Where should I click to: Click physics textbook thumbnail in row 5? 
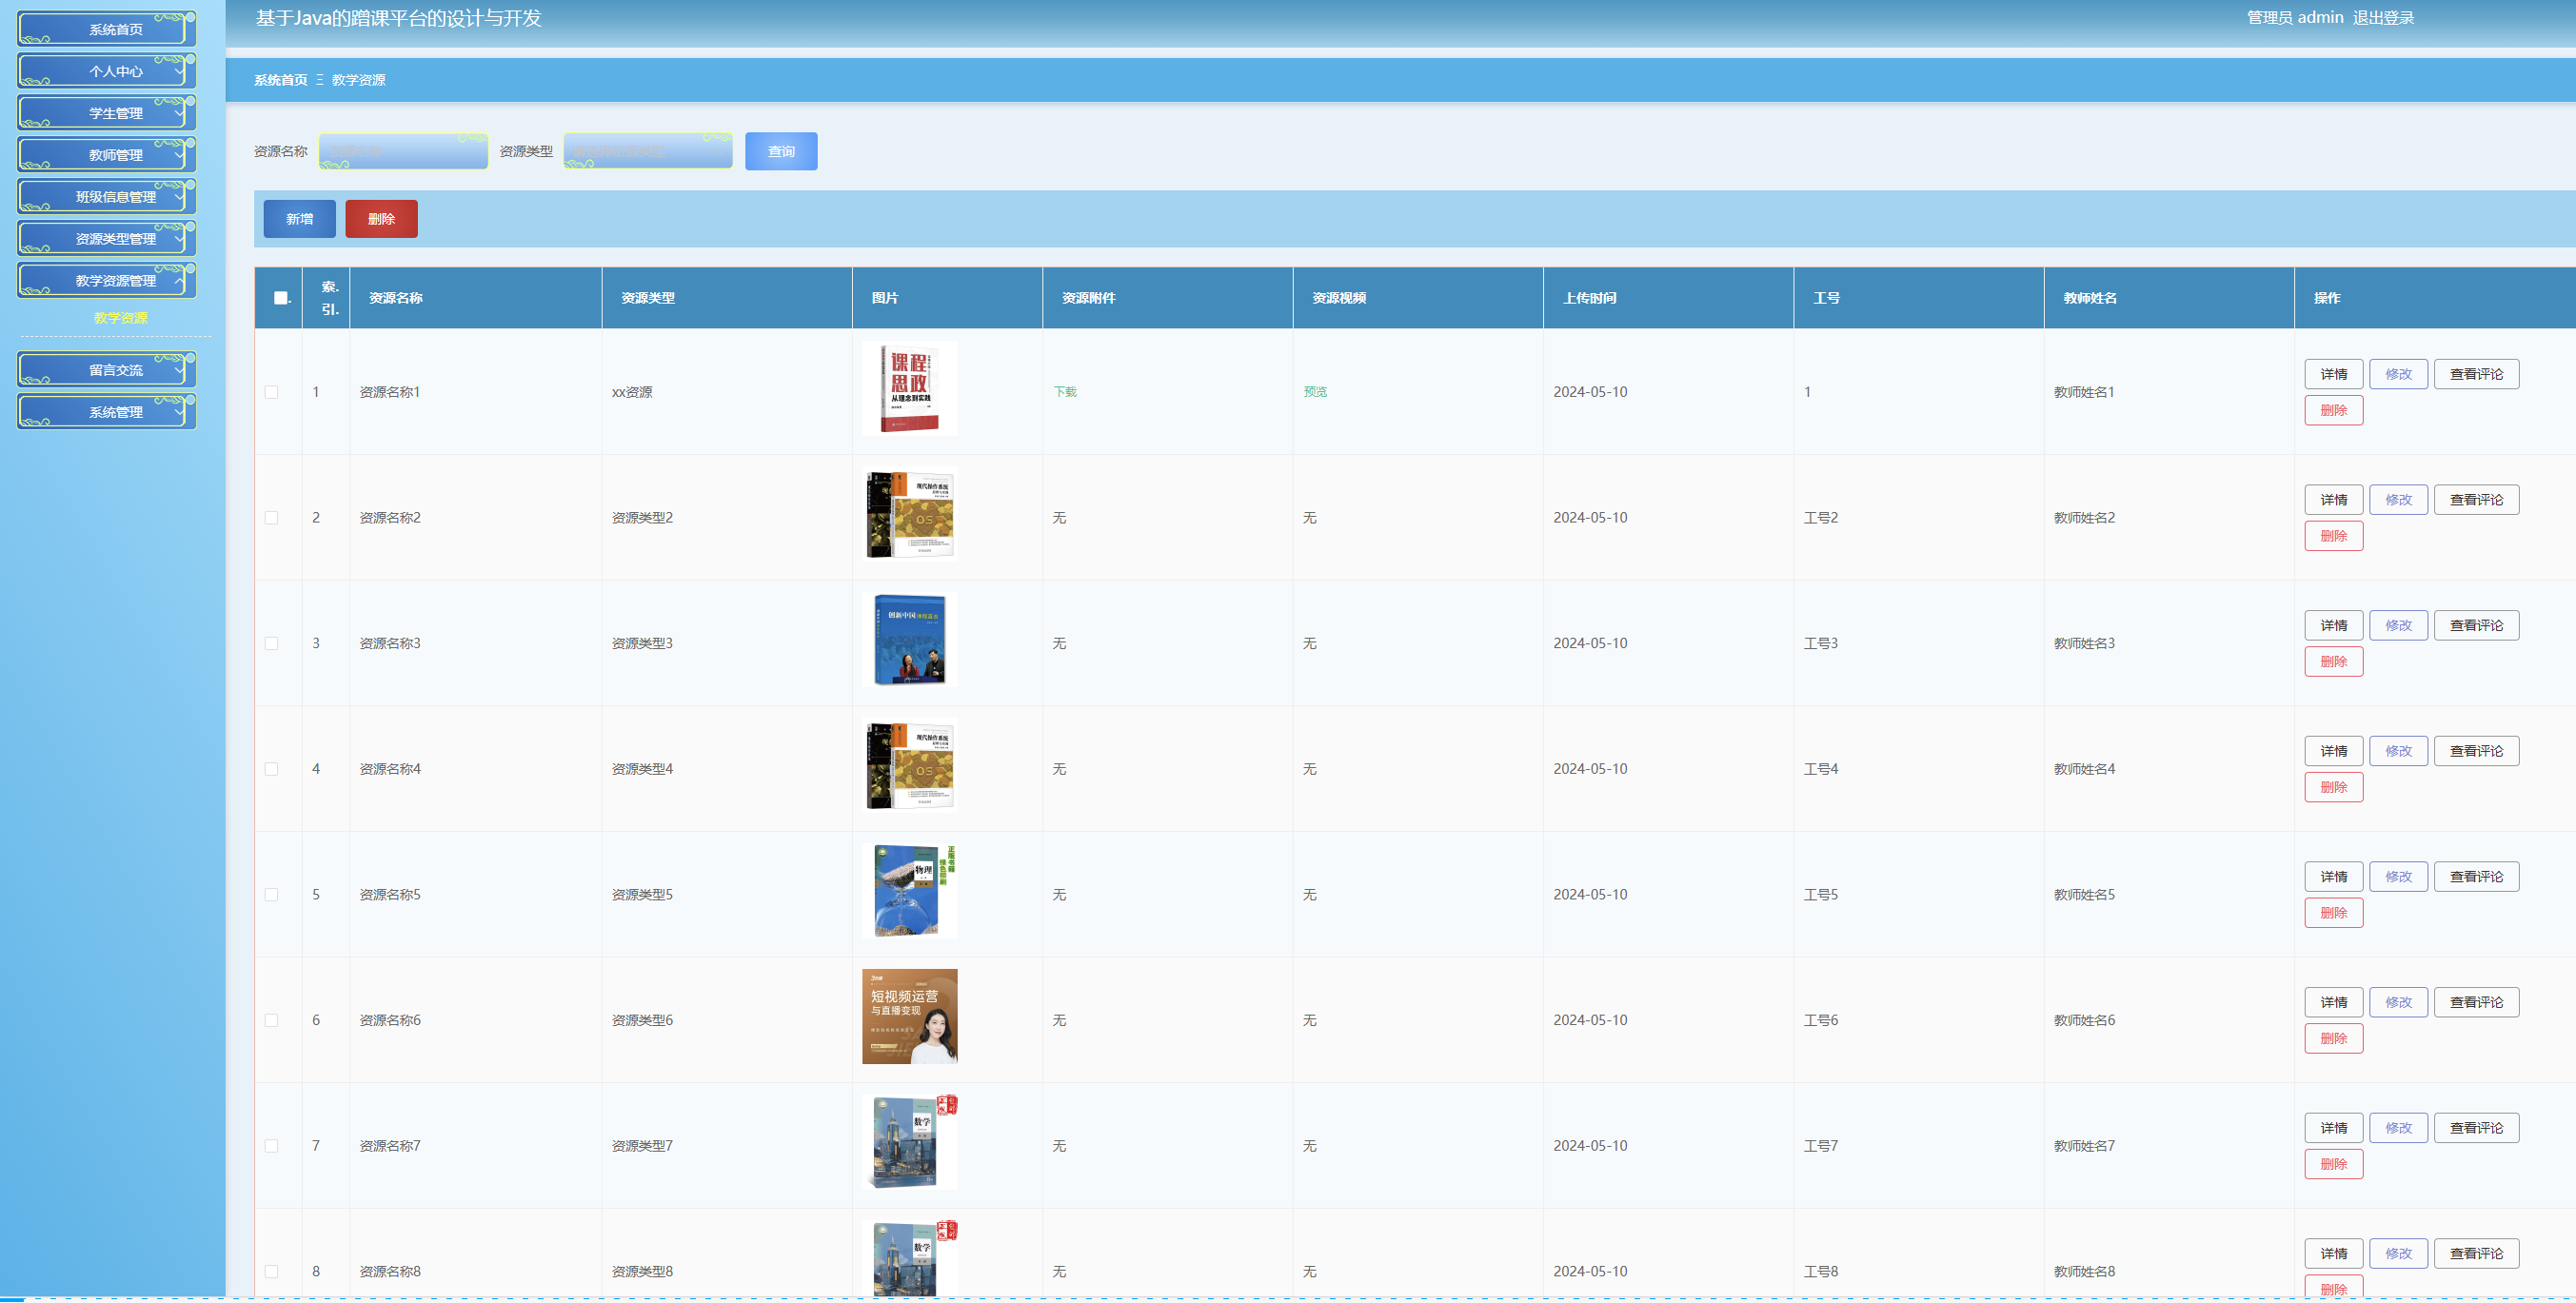[909, 891]
